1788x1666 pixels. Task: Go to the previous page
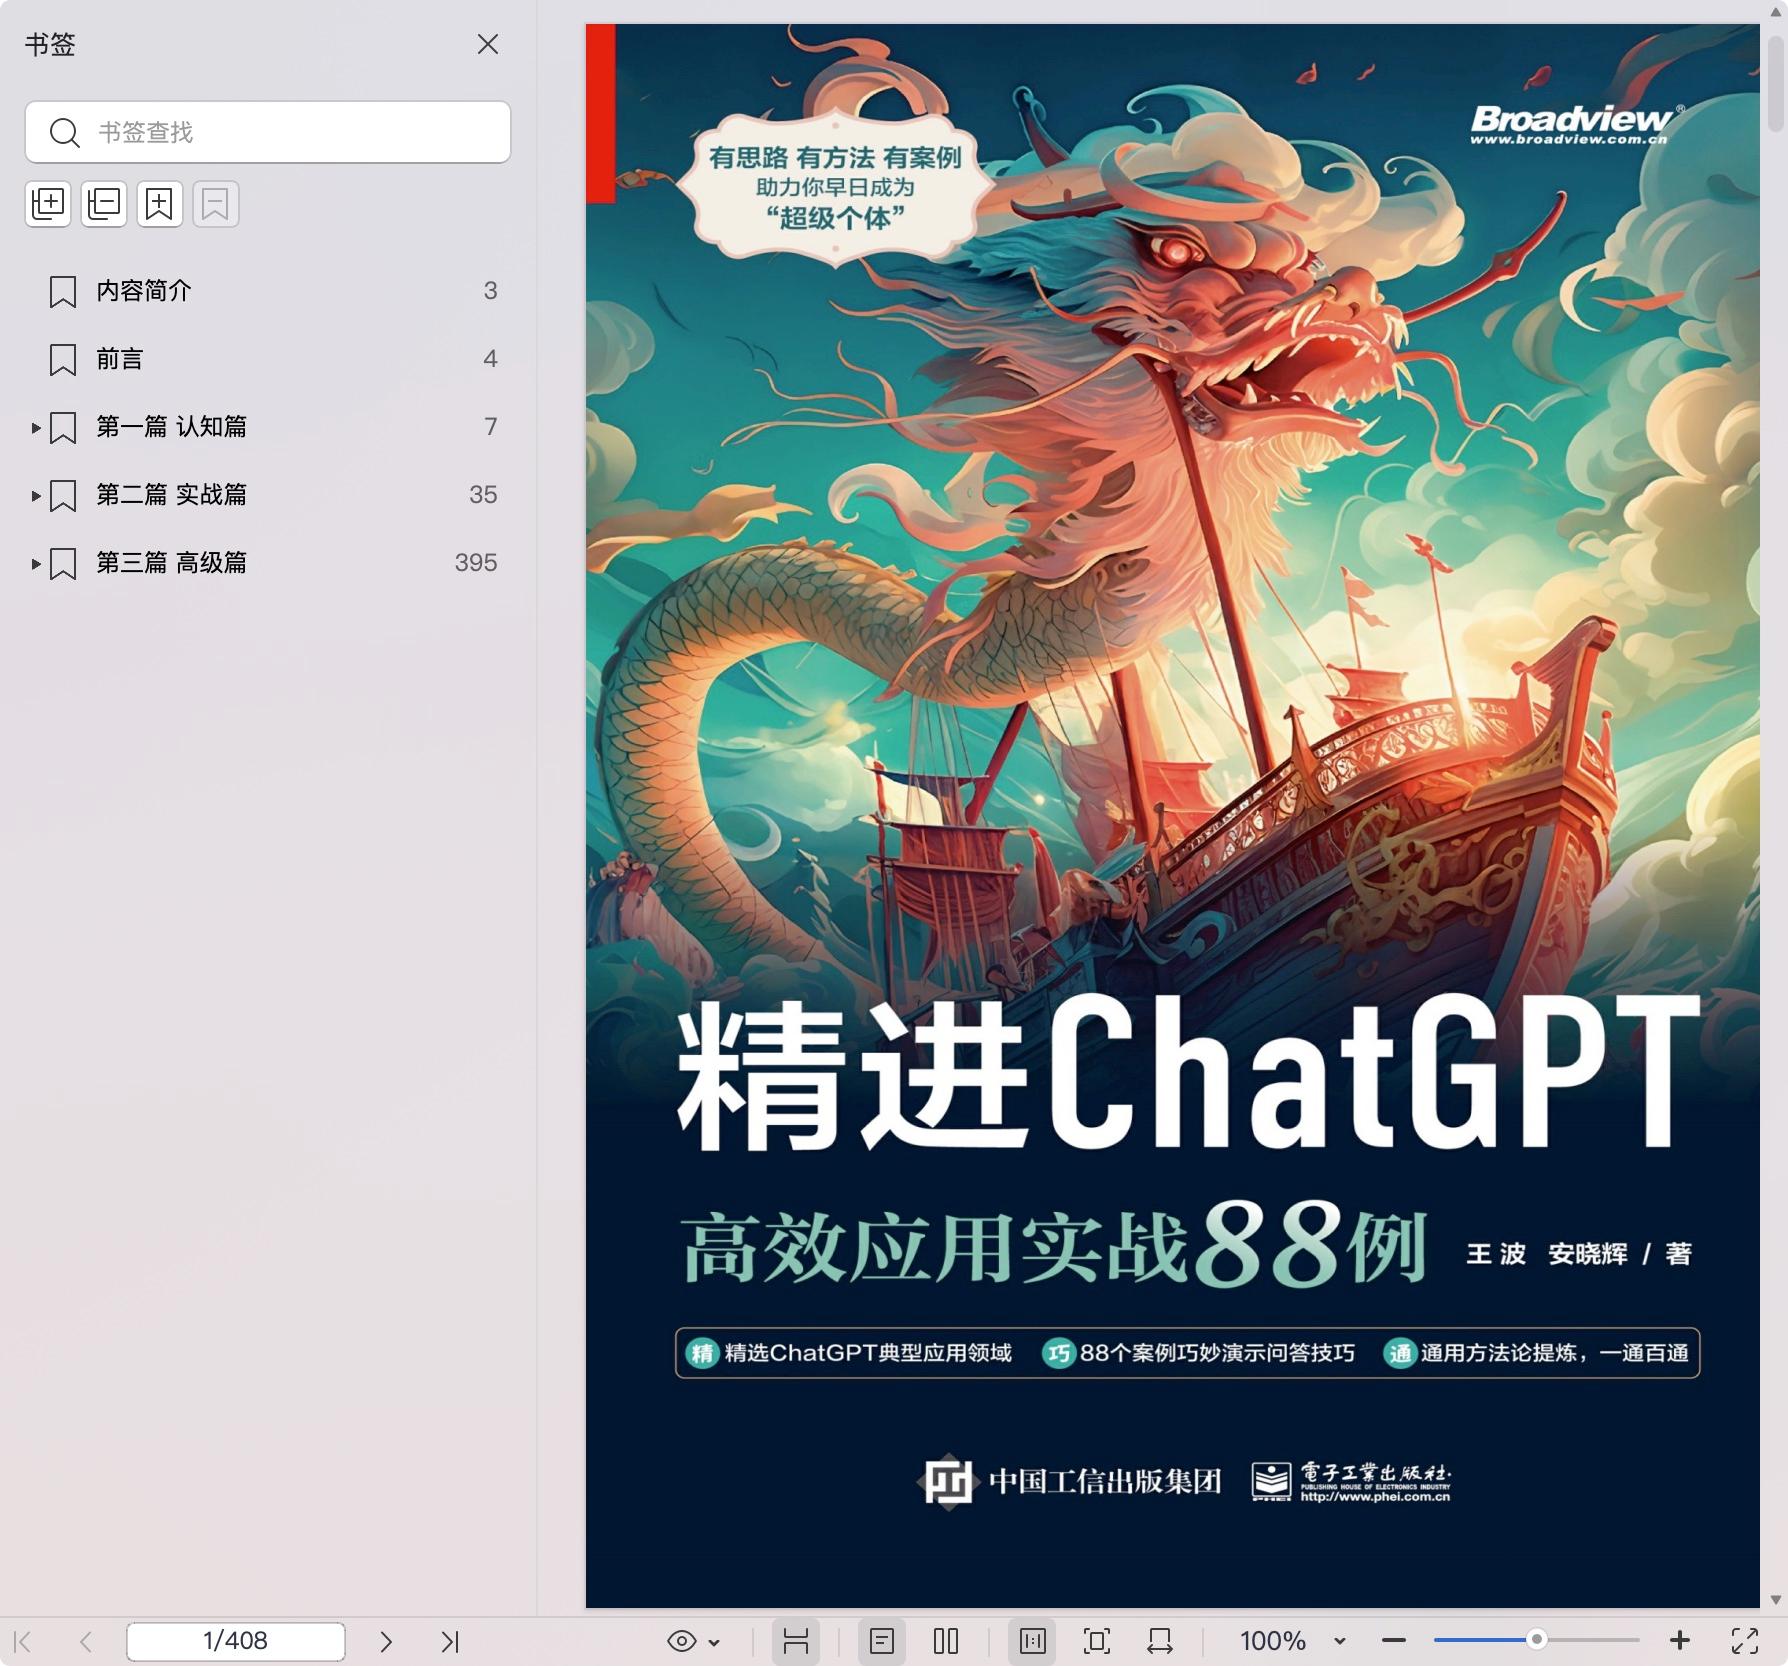point(86,1641)
